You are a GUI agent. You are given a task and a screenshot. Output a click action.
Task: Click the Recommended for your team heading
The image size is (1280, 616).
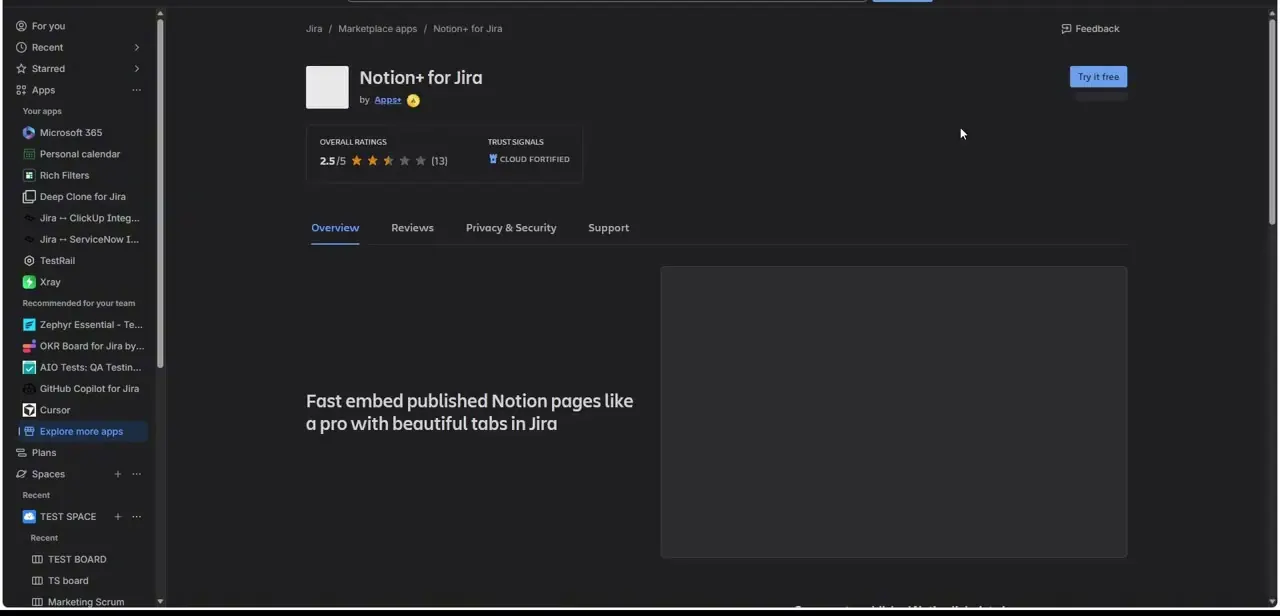pyautogui.click(x=79, y=304)
